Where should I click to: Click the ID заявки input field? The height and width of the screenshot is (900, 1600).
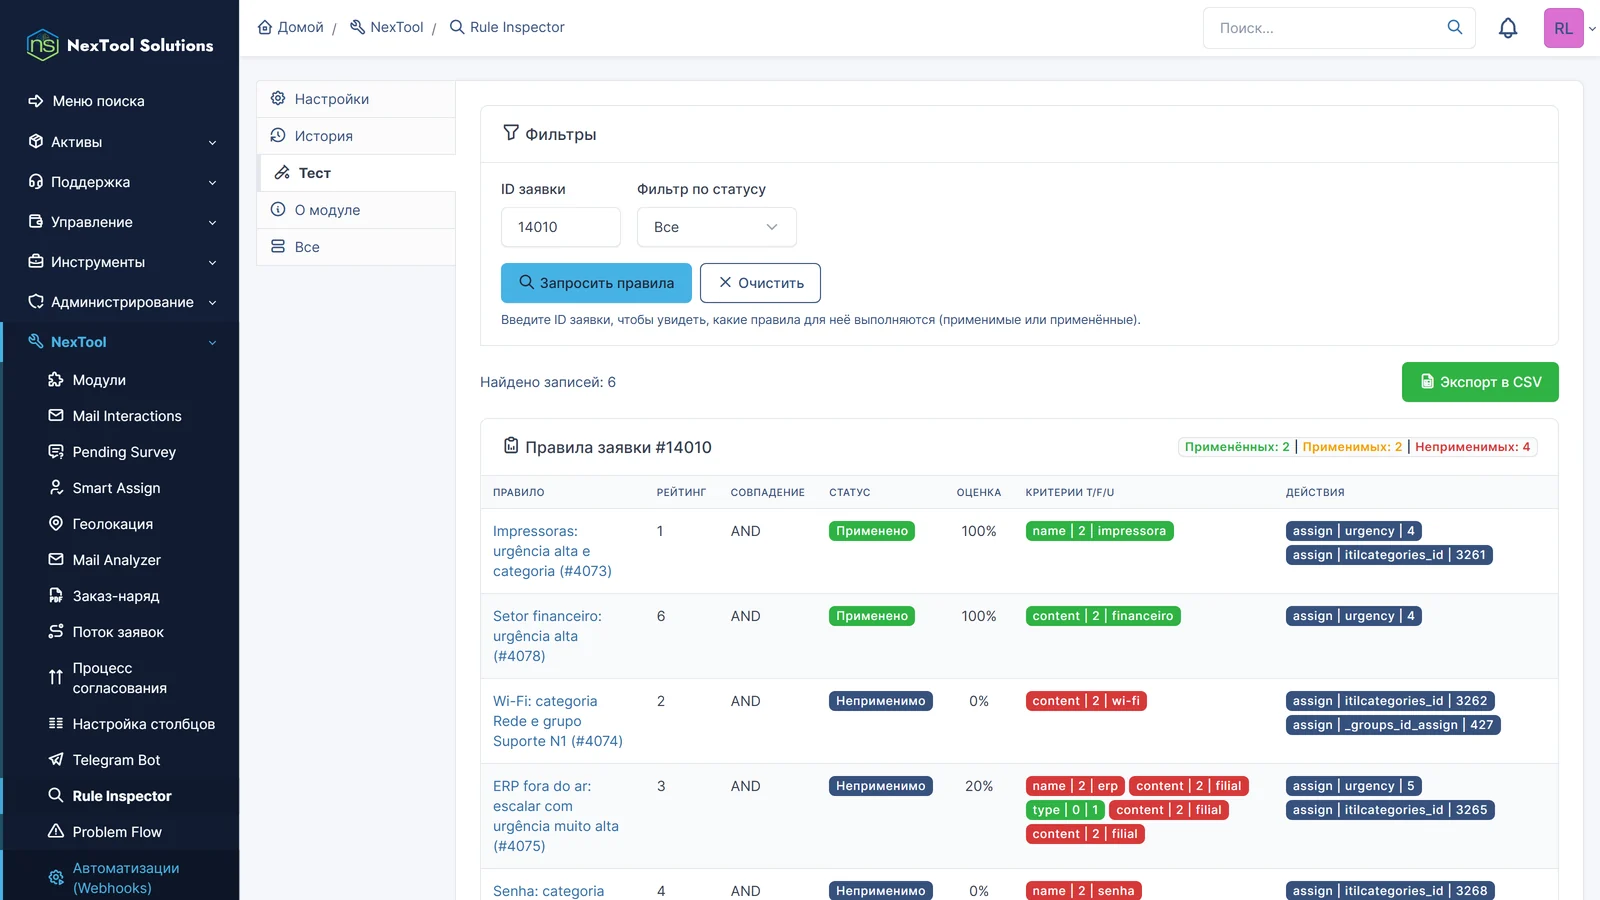coord(561,227)
